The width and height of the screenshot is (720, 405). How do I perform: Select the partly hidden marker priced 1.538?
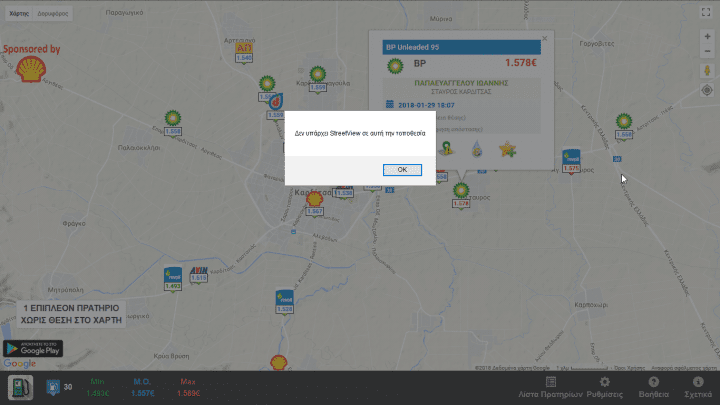344,192
